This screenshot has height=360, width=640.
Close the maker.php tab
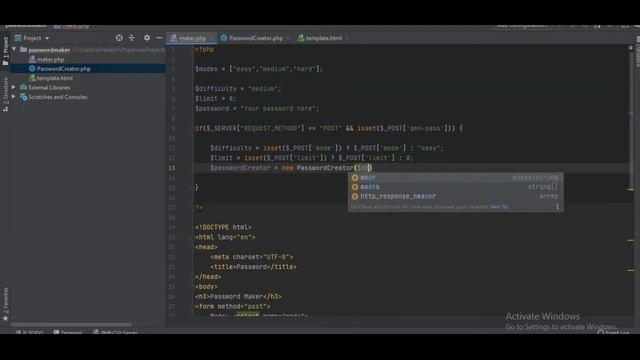(x=211, y=38)
